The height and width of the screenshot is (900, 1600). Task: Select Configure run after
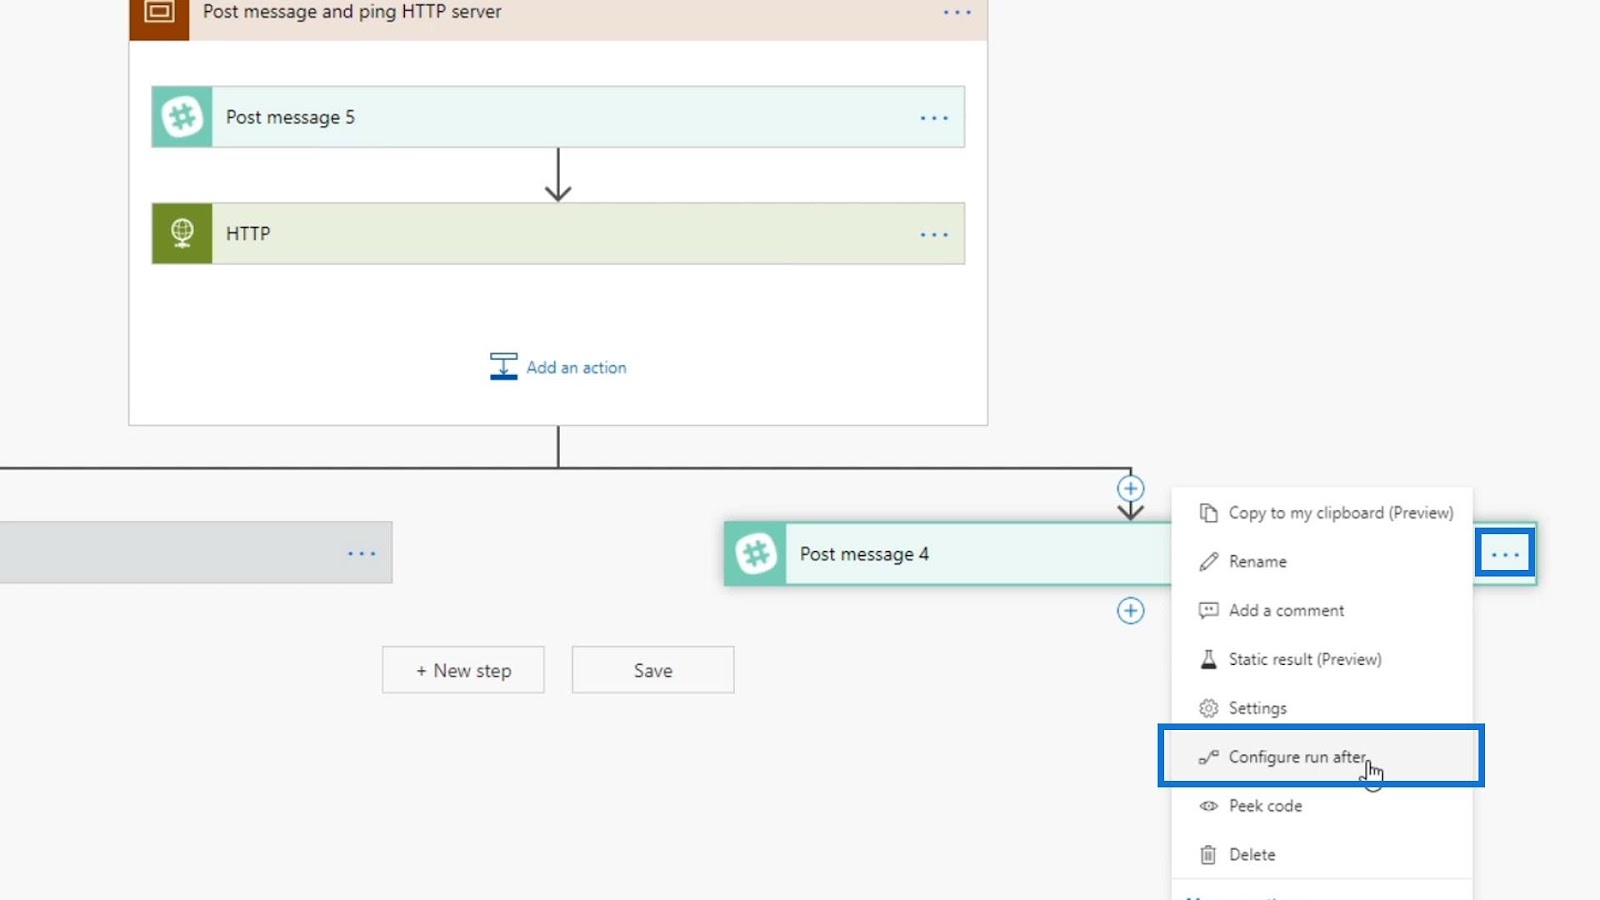coord(1321,757)
